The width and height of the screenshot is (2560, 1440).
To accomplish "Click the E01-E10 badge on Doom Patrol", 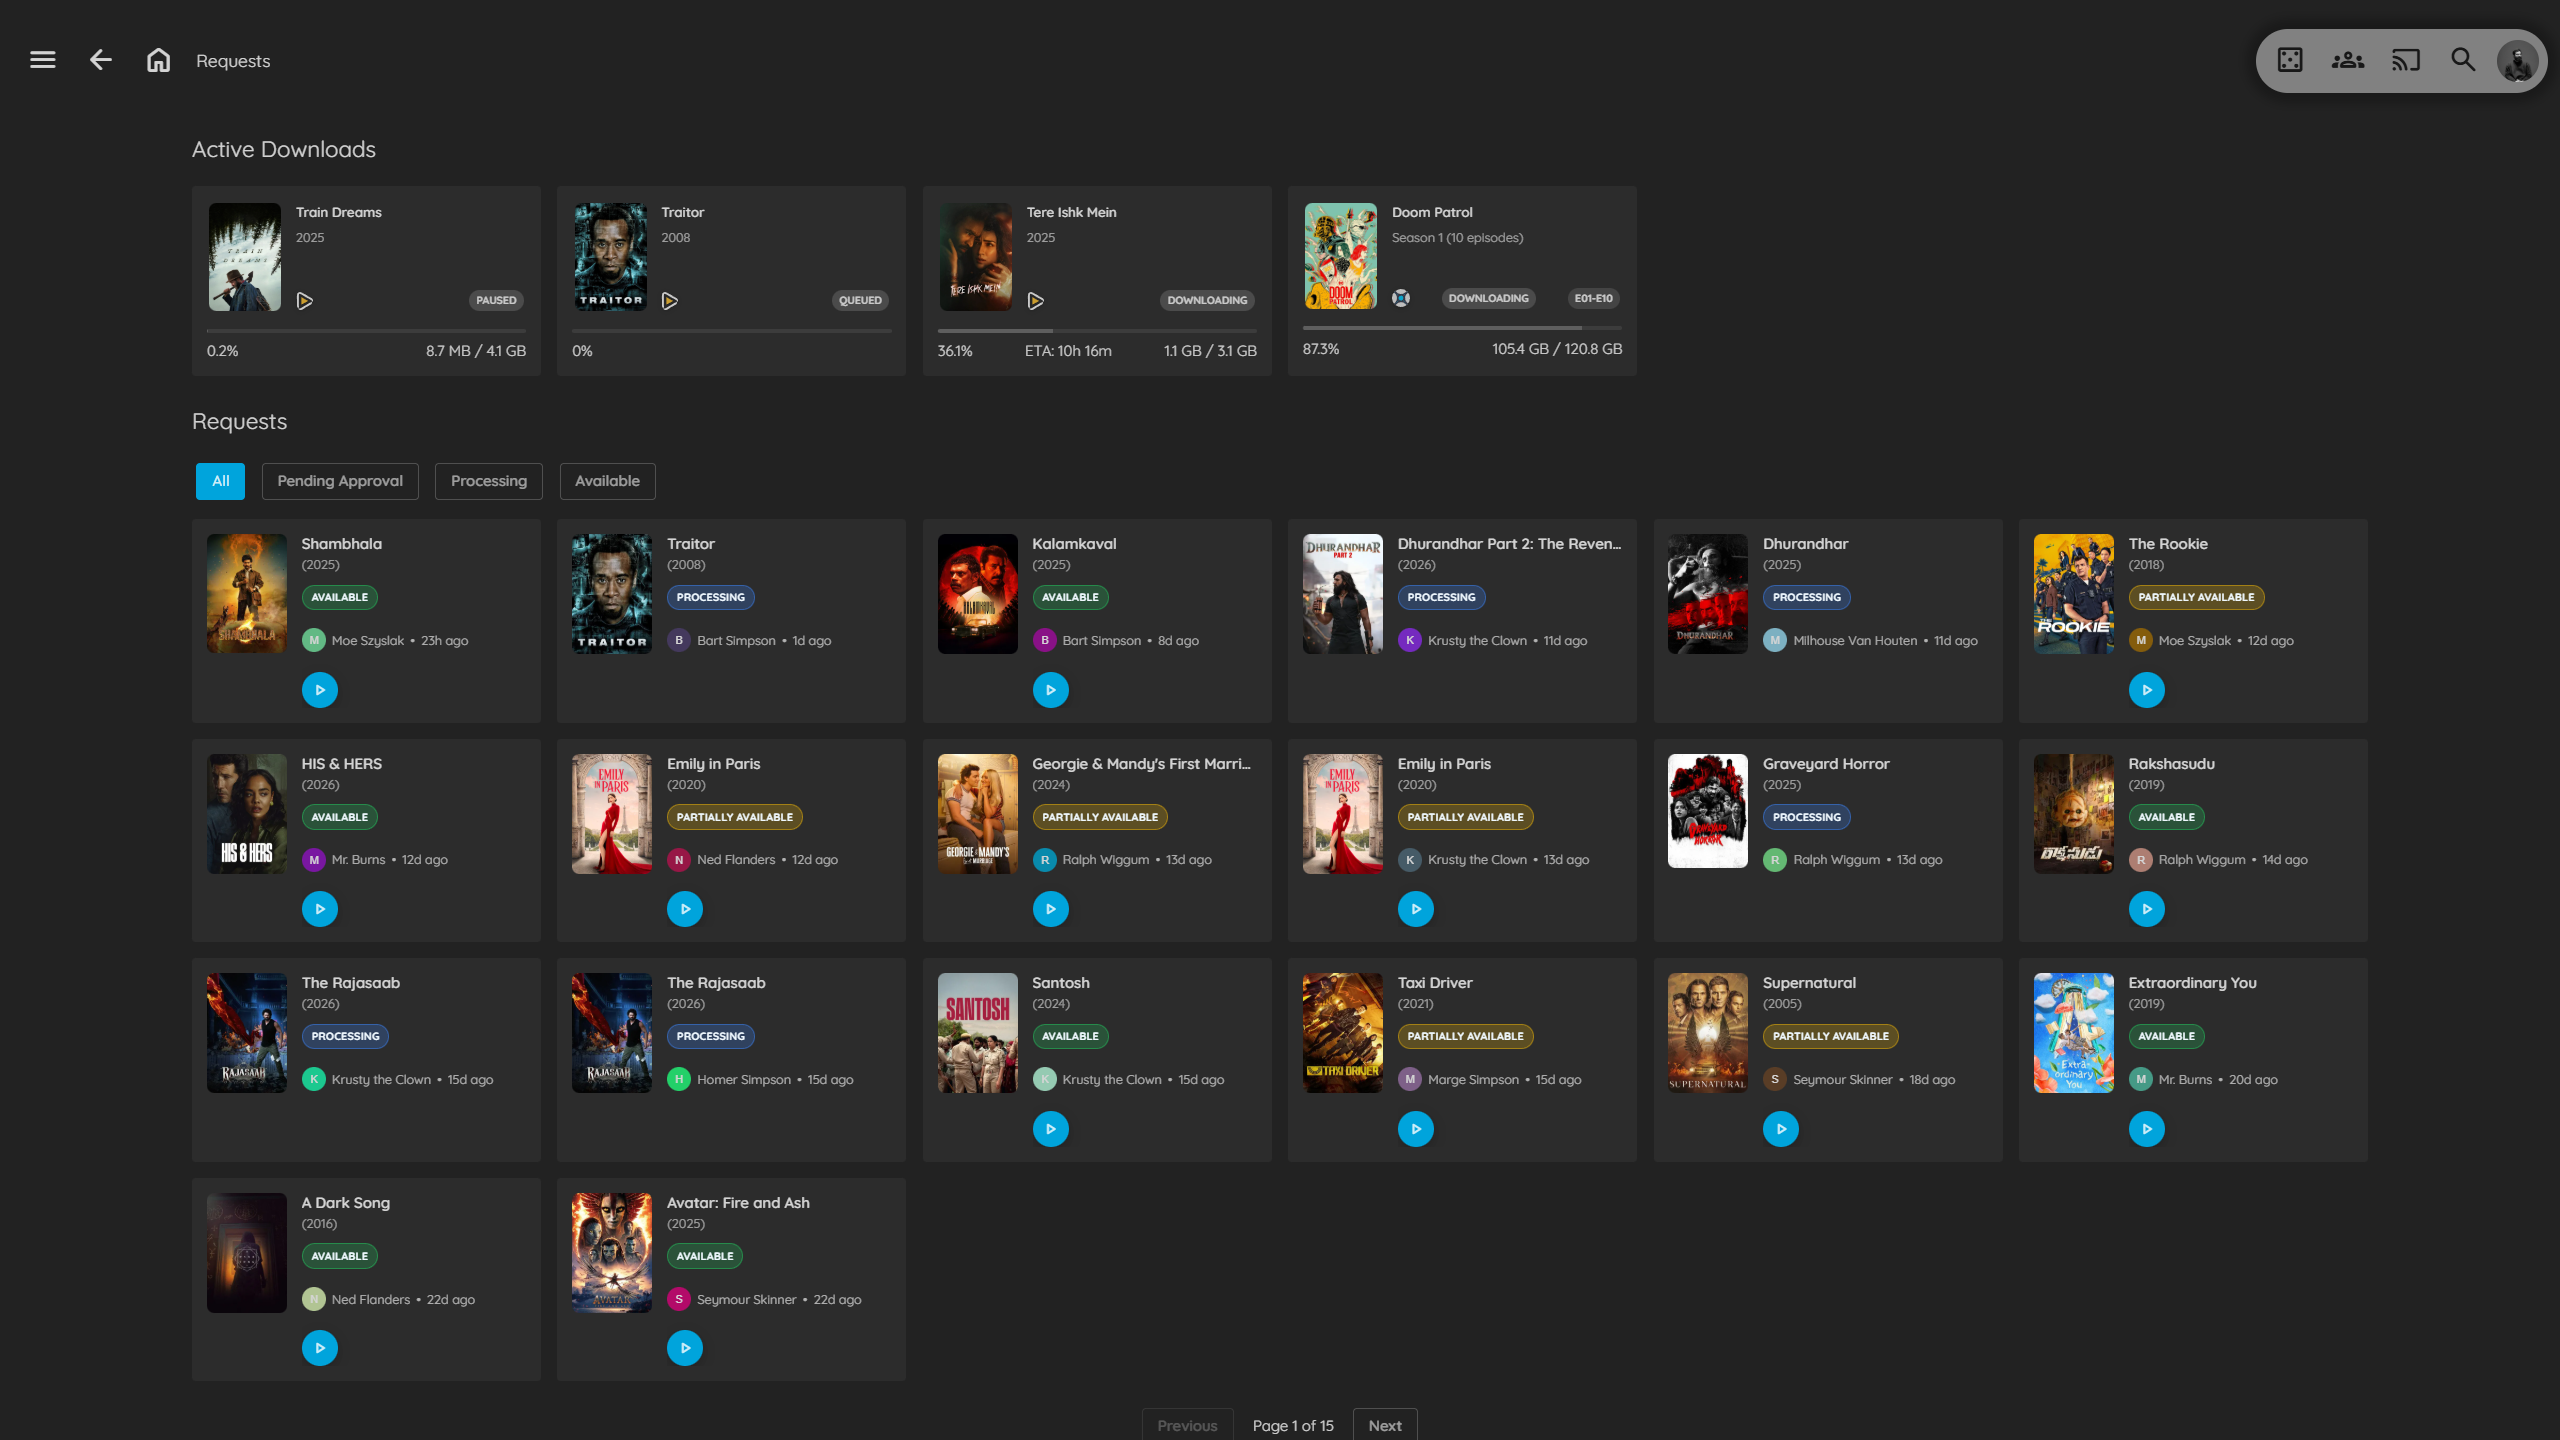I will (x=1593, y=298).
